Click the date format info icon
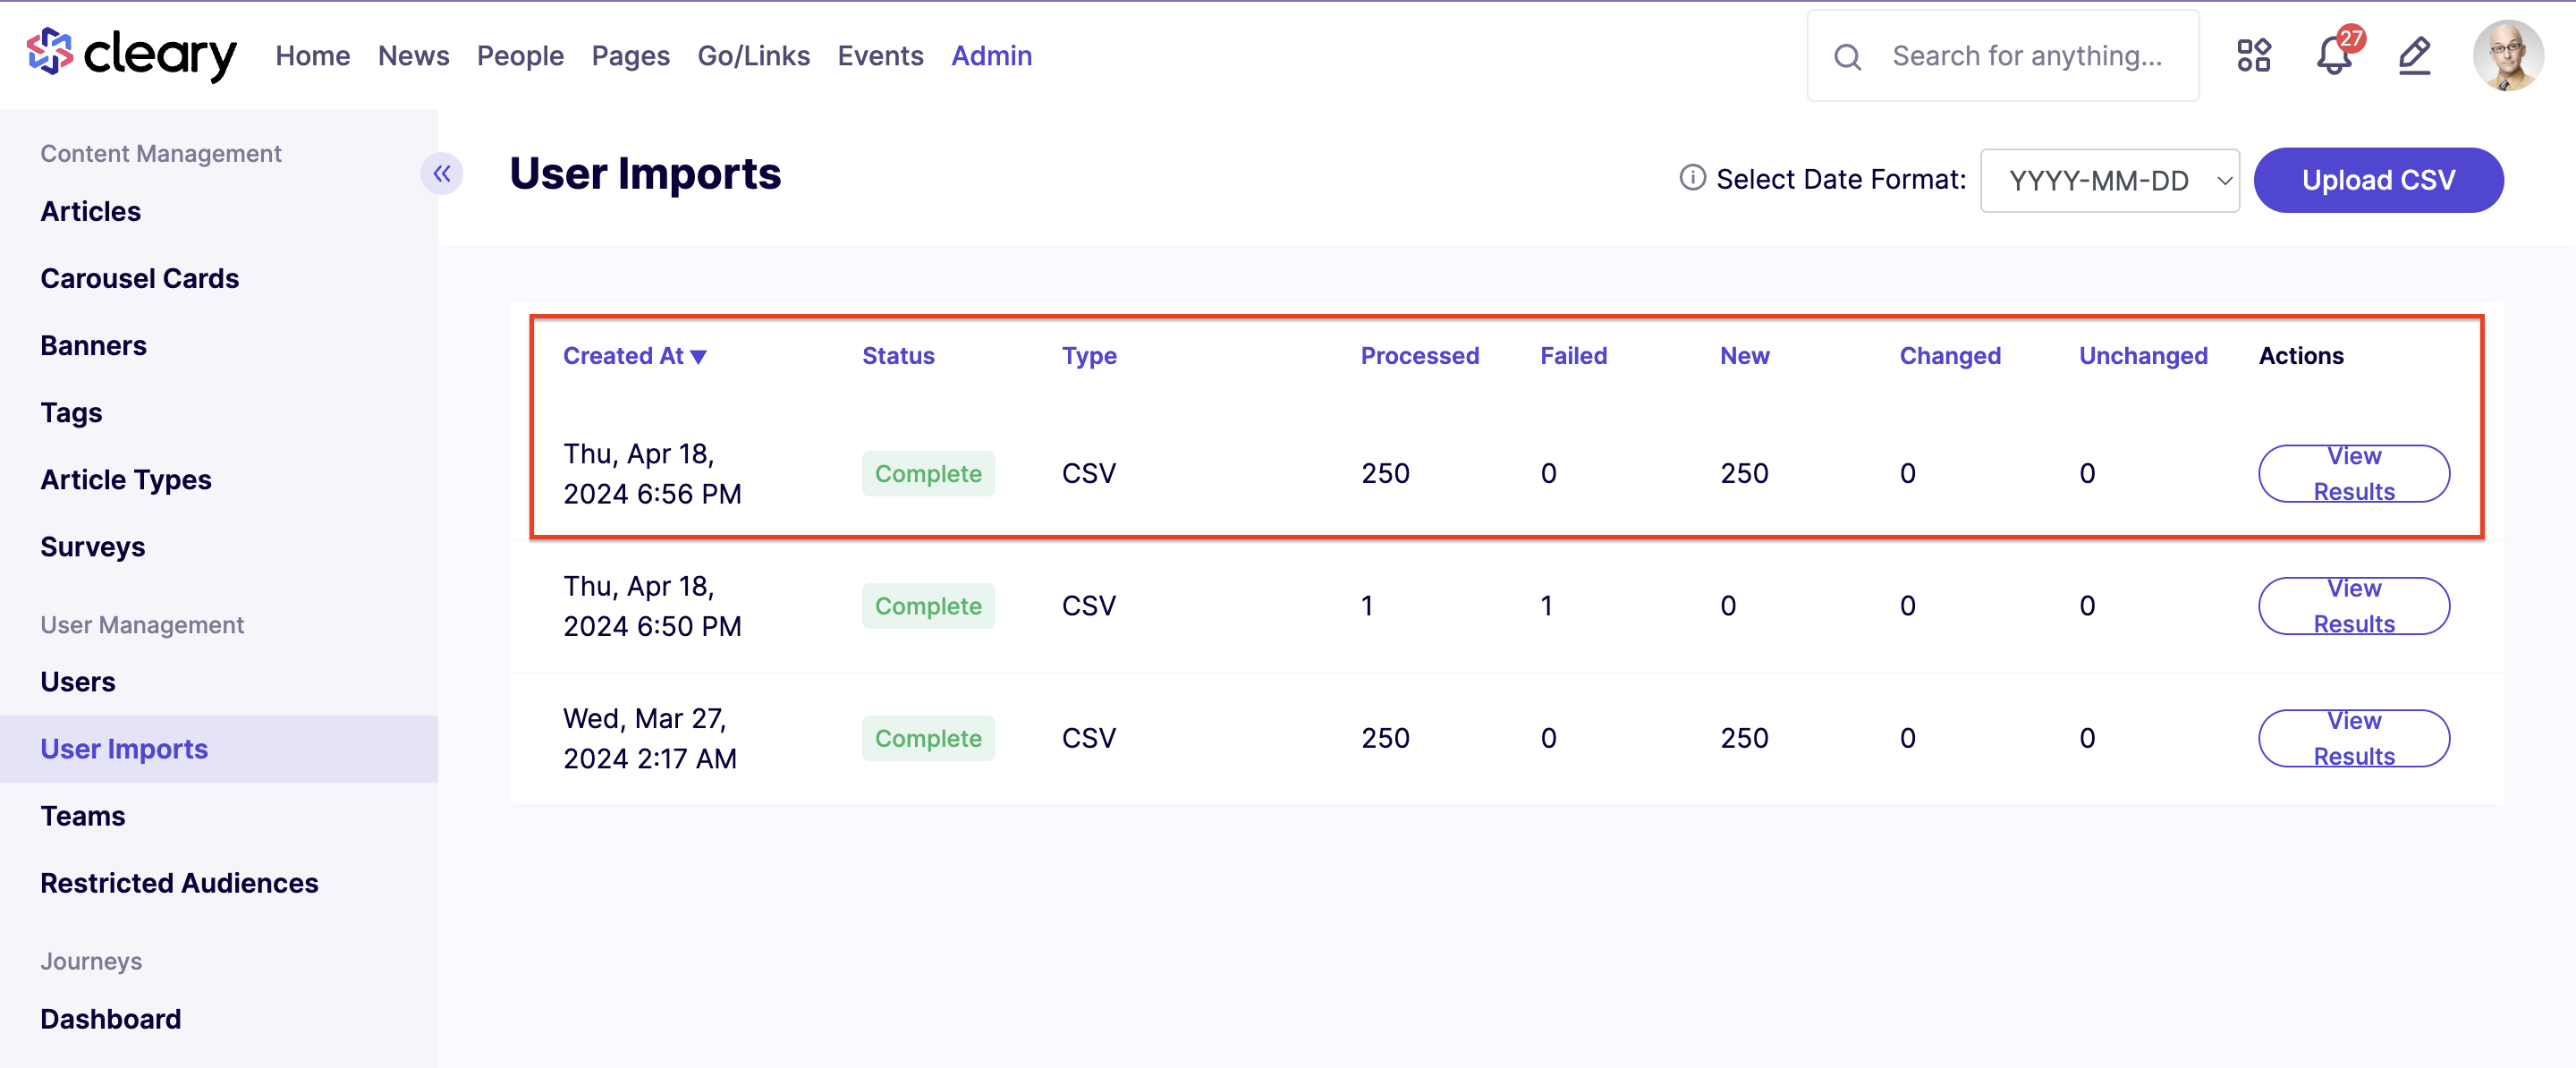 pyautogui.click(x=1692, y=178)
